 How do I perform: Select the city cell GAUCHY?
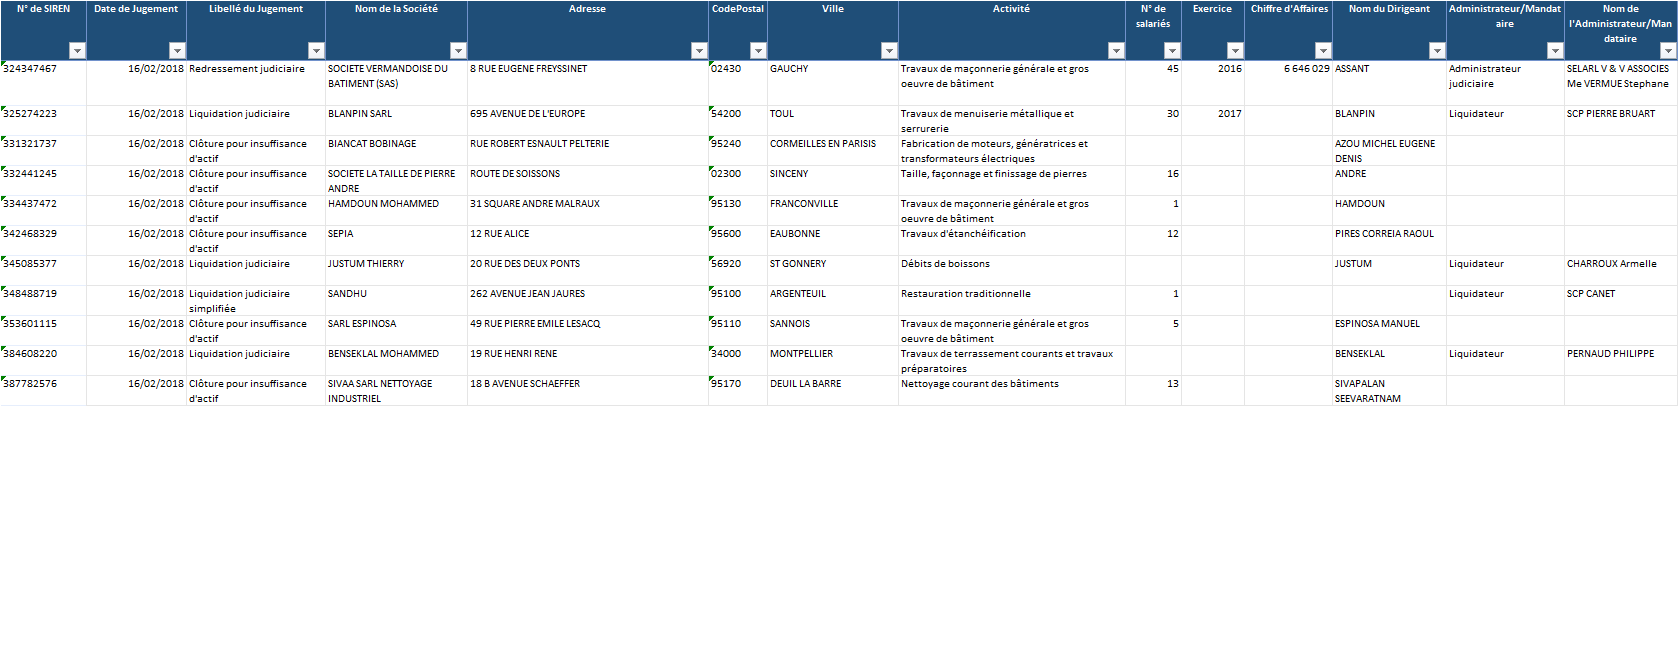coord(833,83)
